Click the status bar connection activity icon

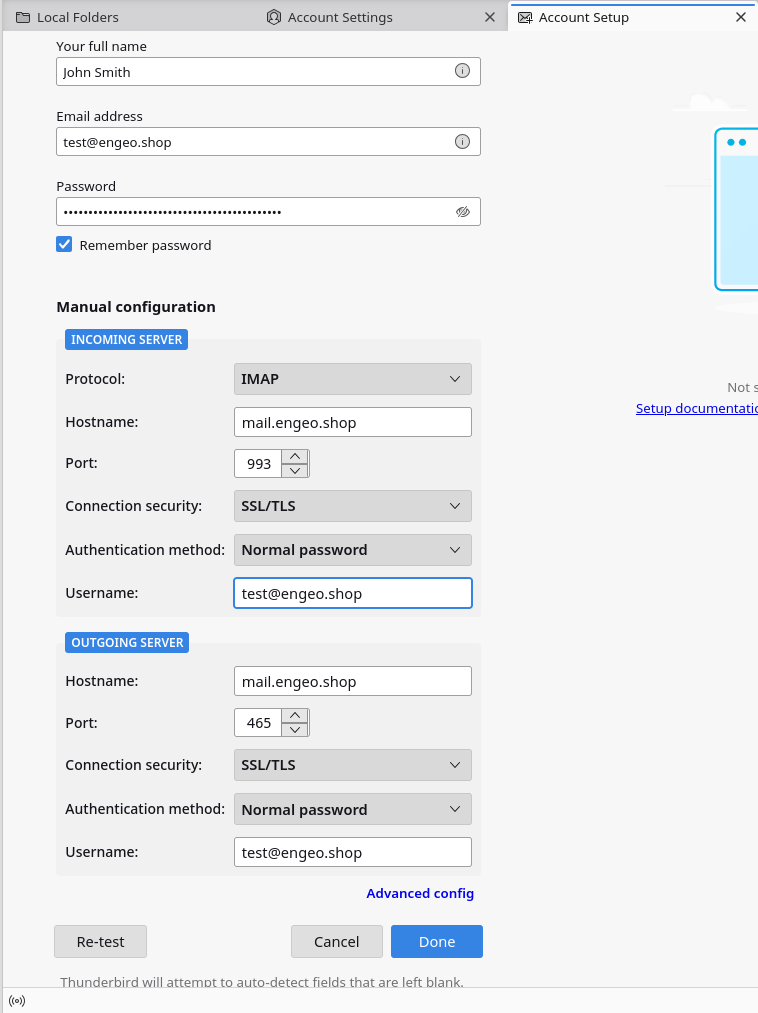tap(16, 1000)
